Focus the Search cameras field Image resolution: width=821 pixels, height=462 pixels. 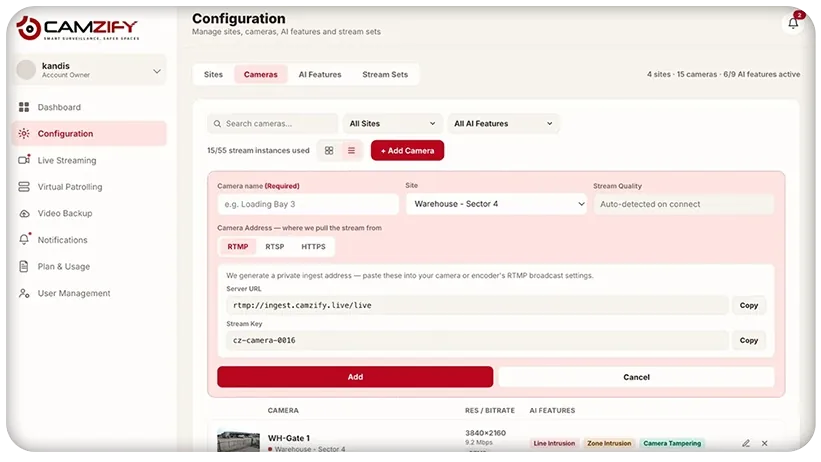pos(272,124)
